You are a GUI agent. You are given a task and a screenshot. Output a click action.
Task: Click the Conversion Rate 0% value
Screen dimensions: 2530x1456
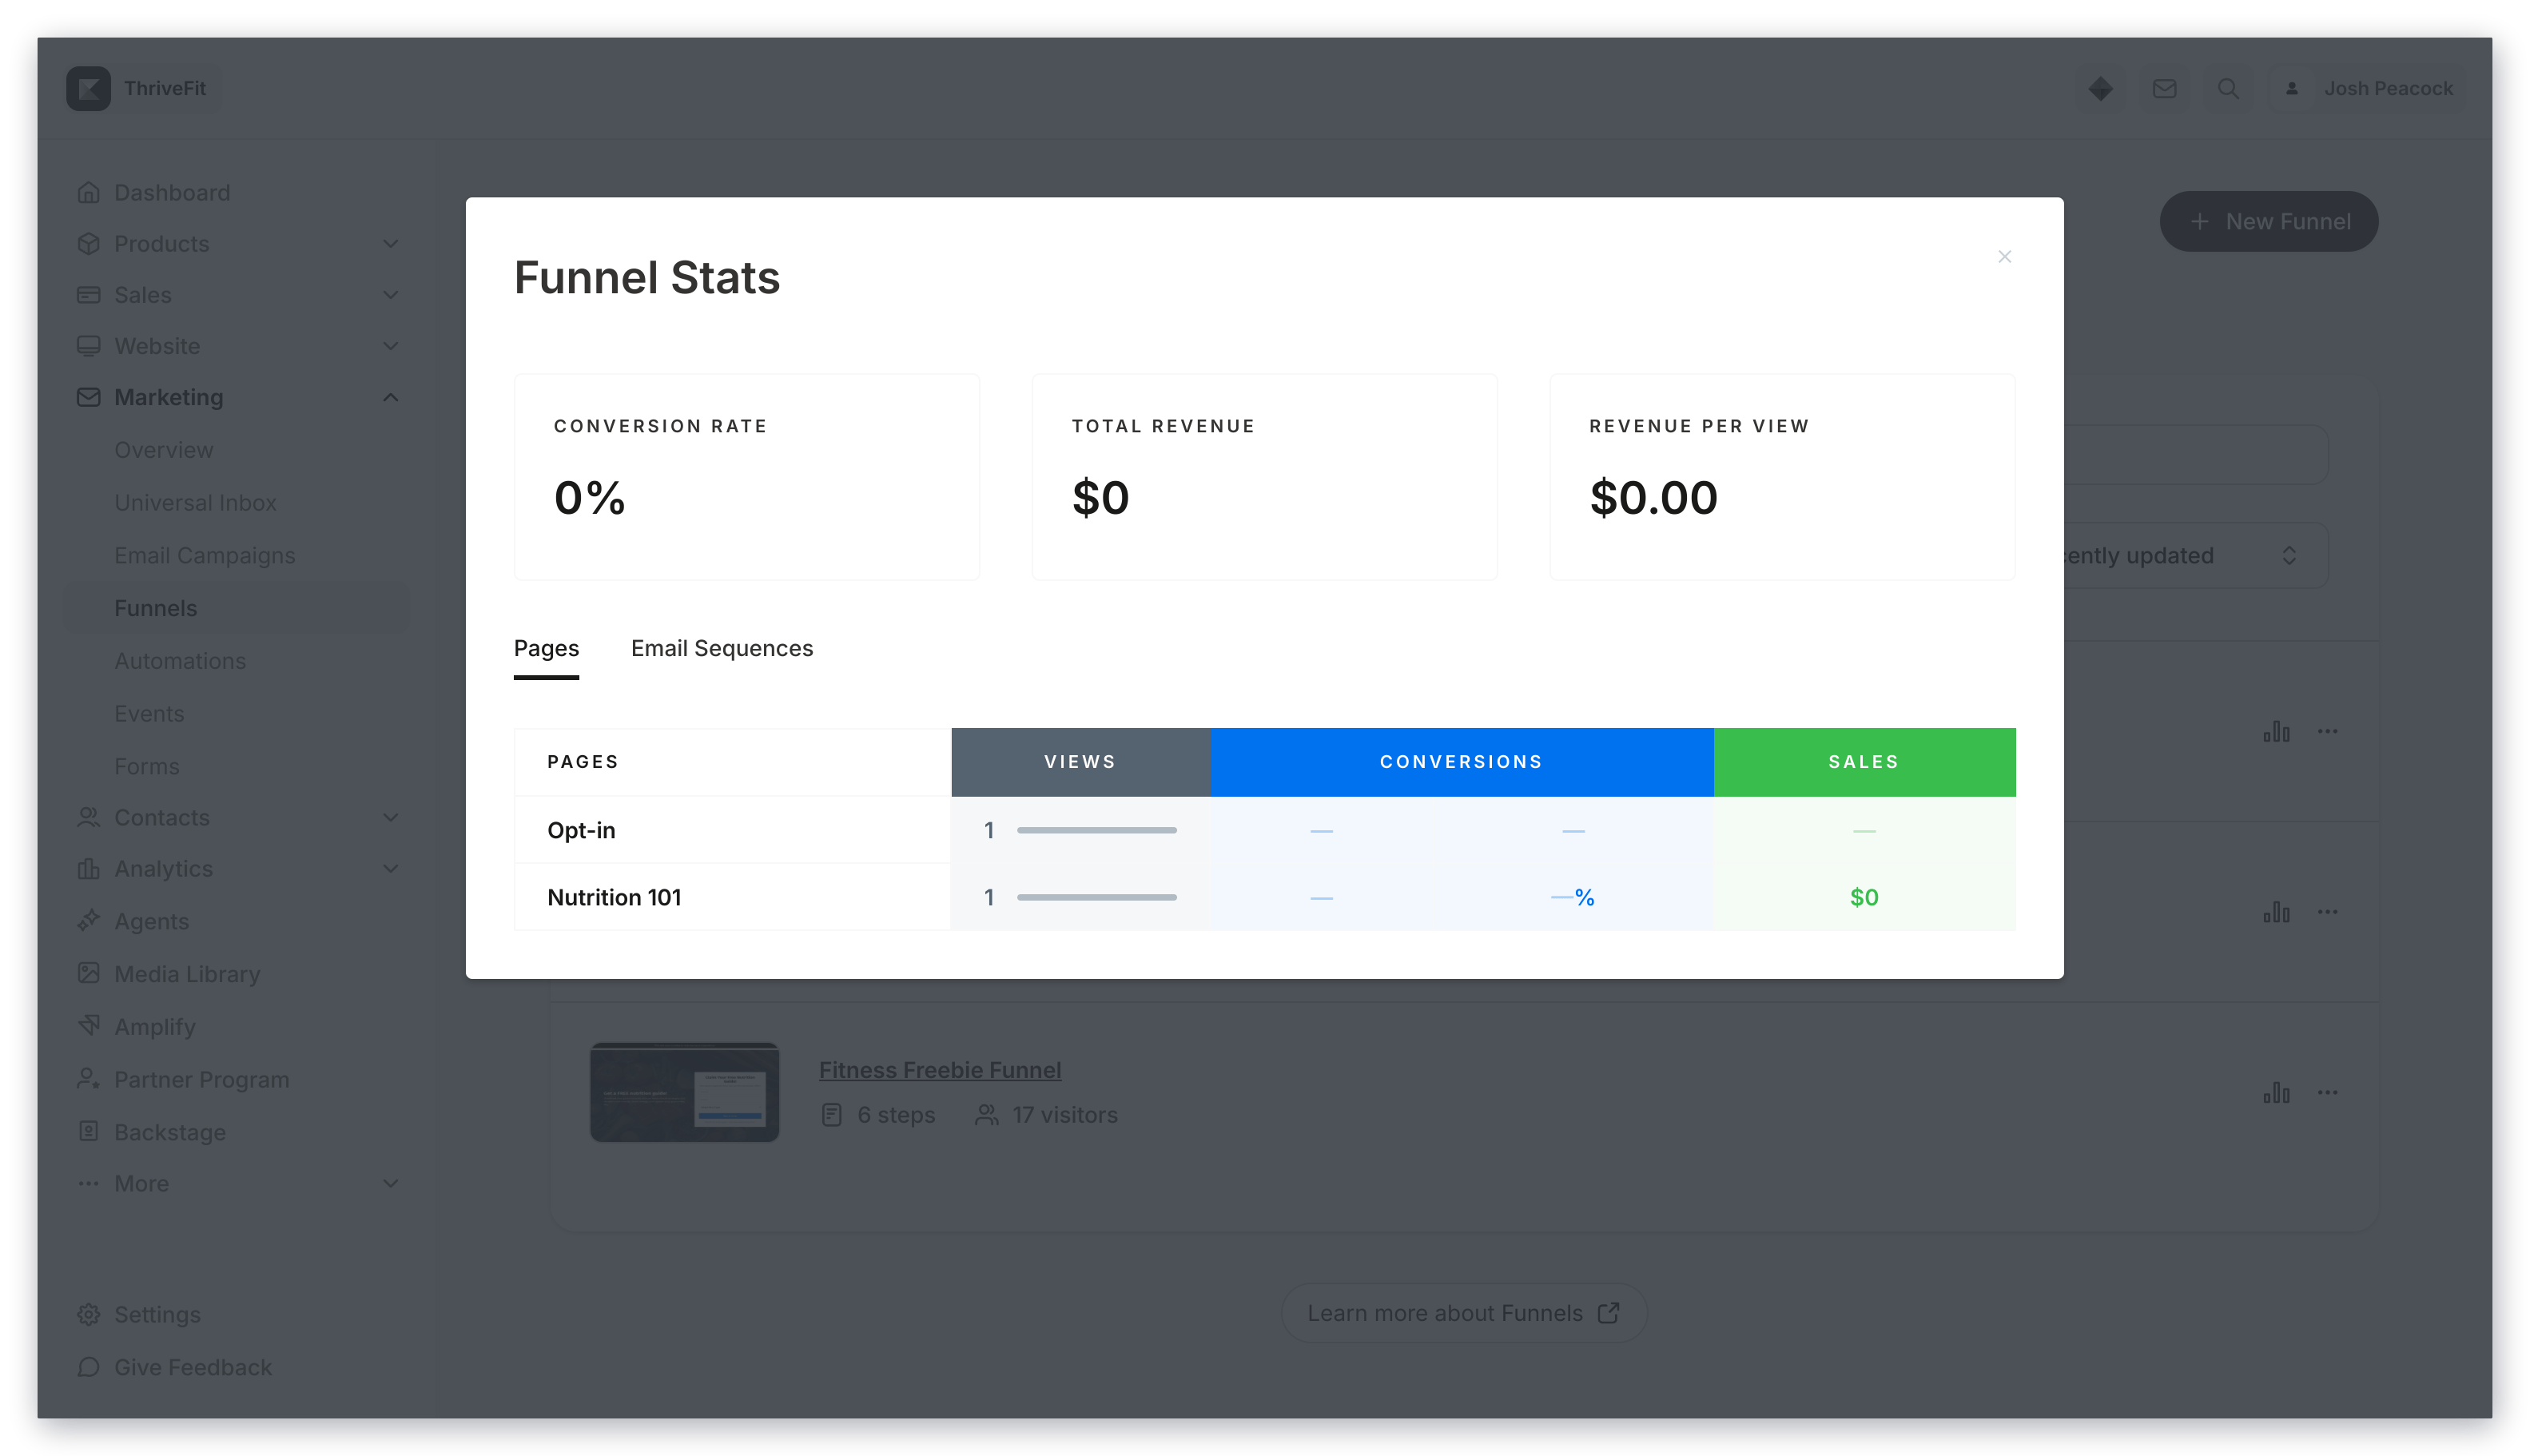[x=589, y=497]
